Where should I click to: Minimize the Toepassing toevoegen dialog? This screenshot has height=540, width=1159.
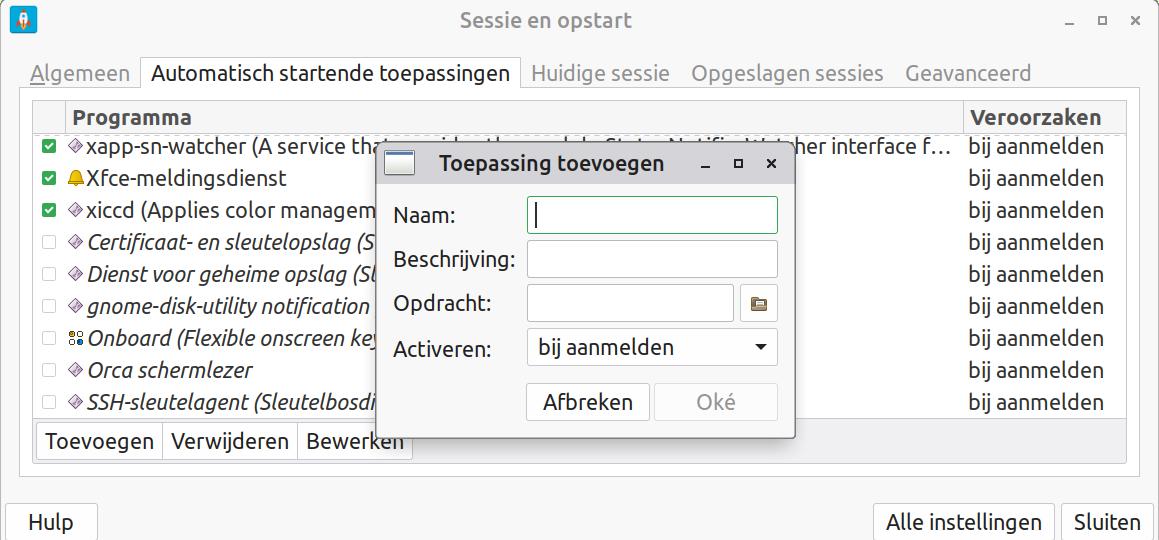coord(706,163)
